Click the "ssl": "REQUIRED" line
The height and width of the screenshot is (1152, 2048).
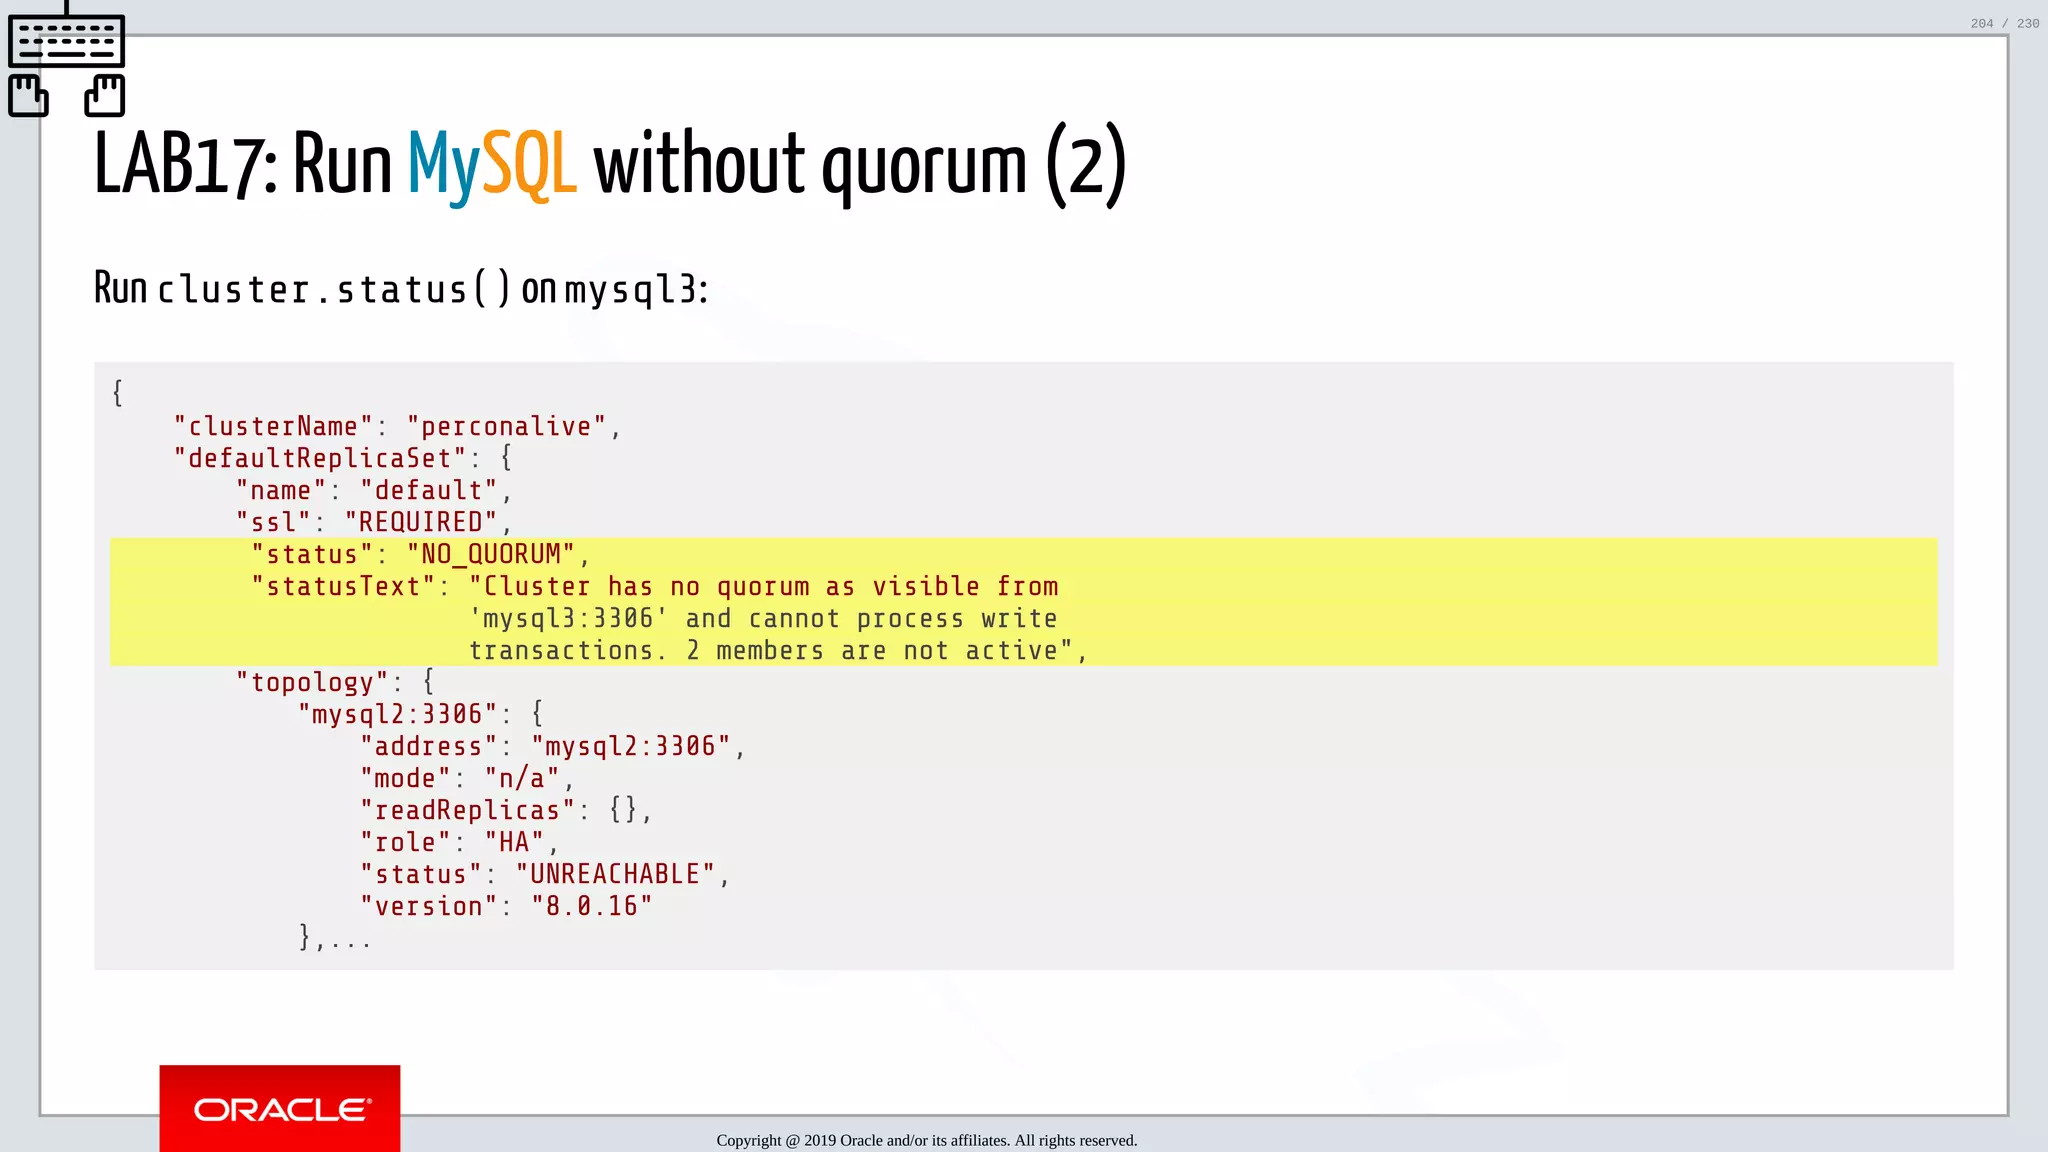pos(374,522)
